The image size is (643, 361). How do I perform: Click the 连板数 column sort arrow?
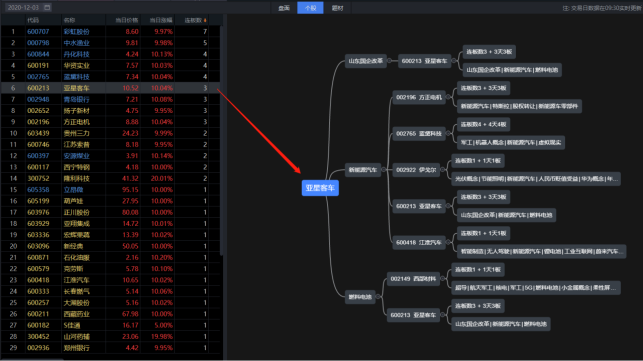click(205, 20)
